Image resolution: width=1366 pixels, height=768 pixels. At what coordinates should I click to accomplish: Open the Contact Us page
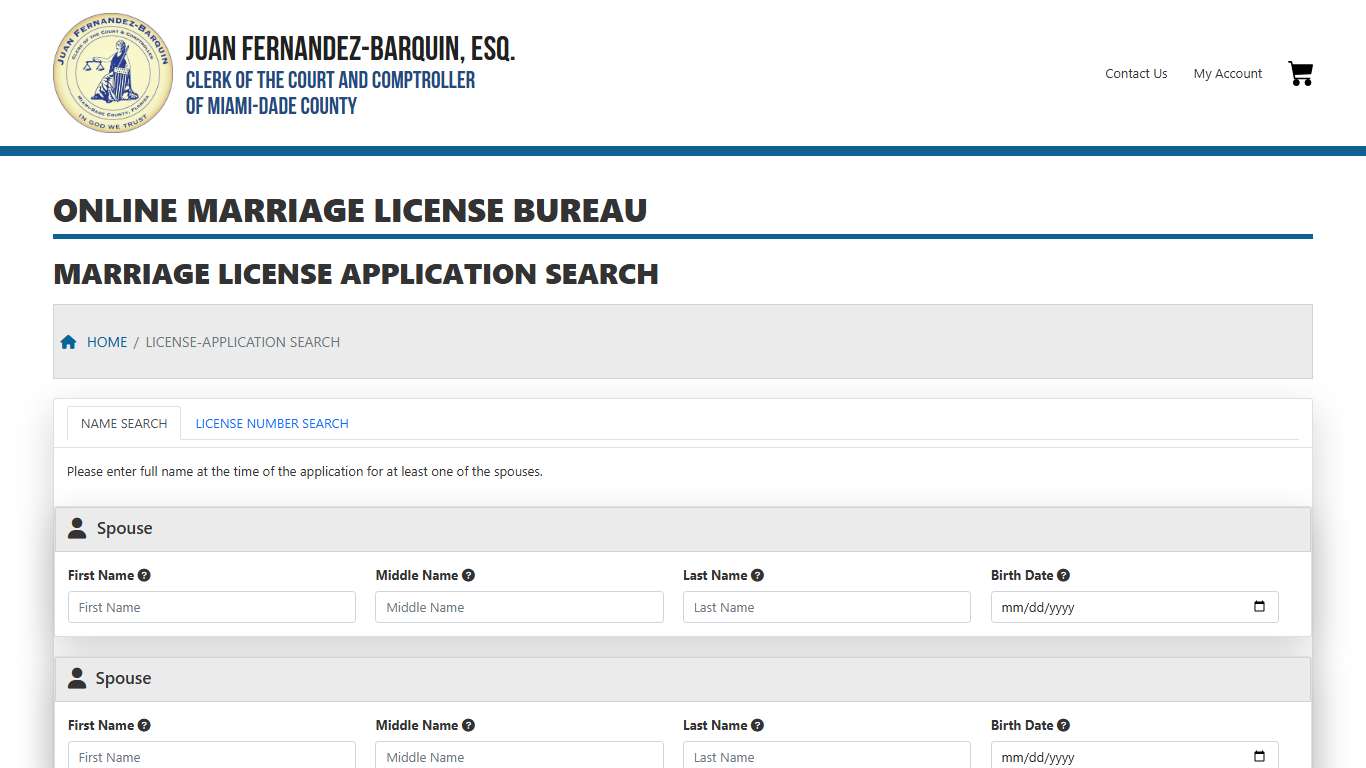tap(1135, 73)
